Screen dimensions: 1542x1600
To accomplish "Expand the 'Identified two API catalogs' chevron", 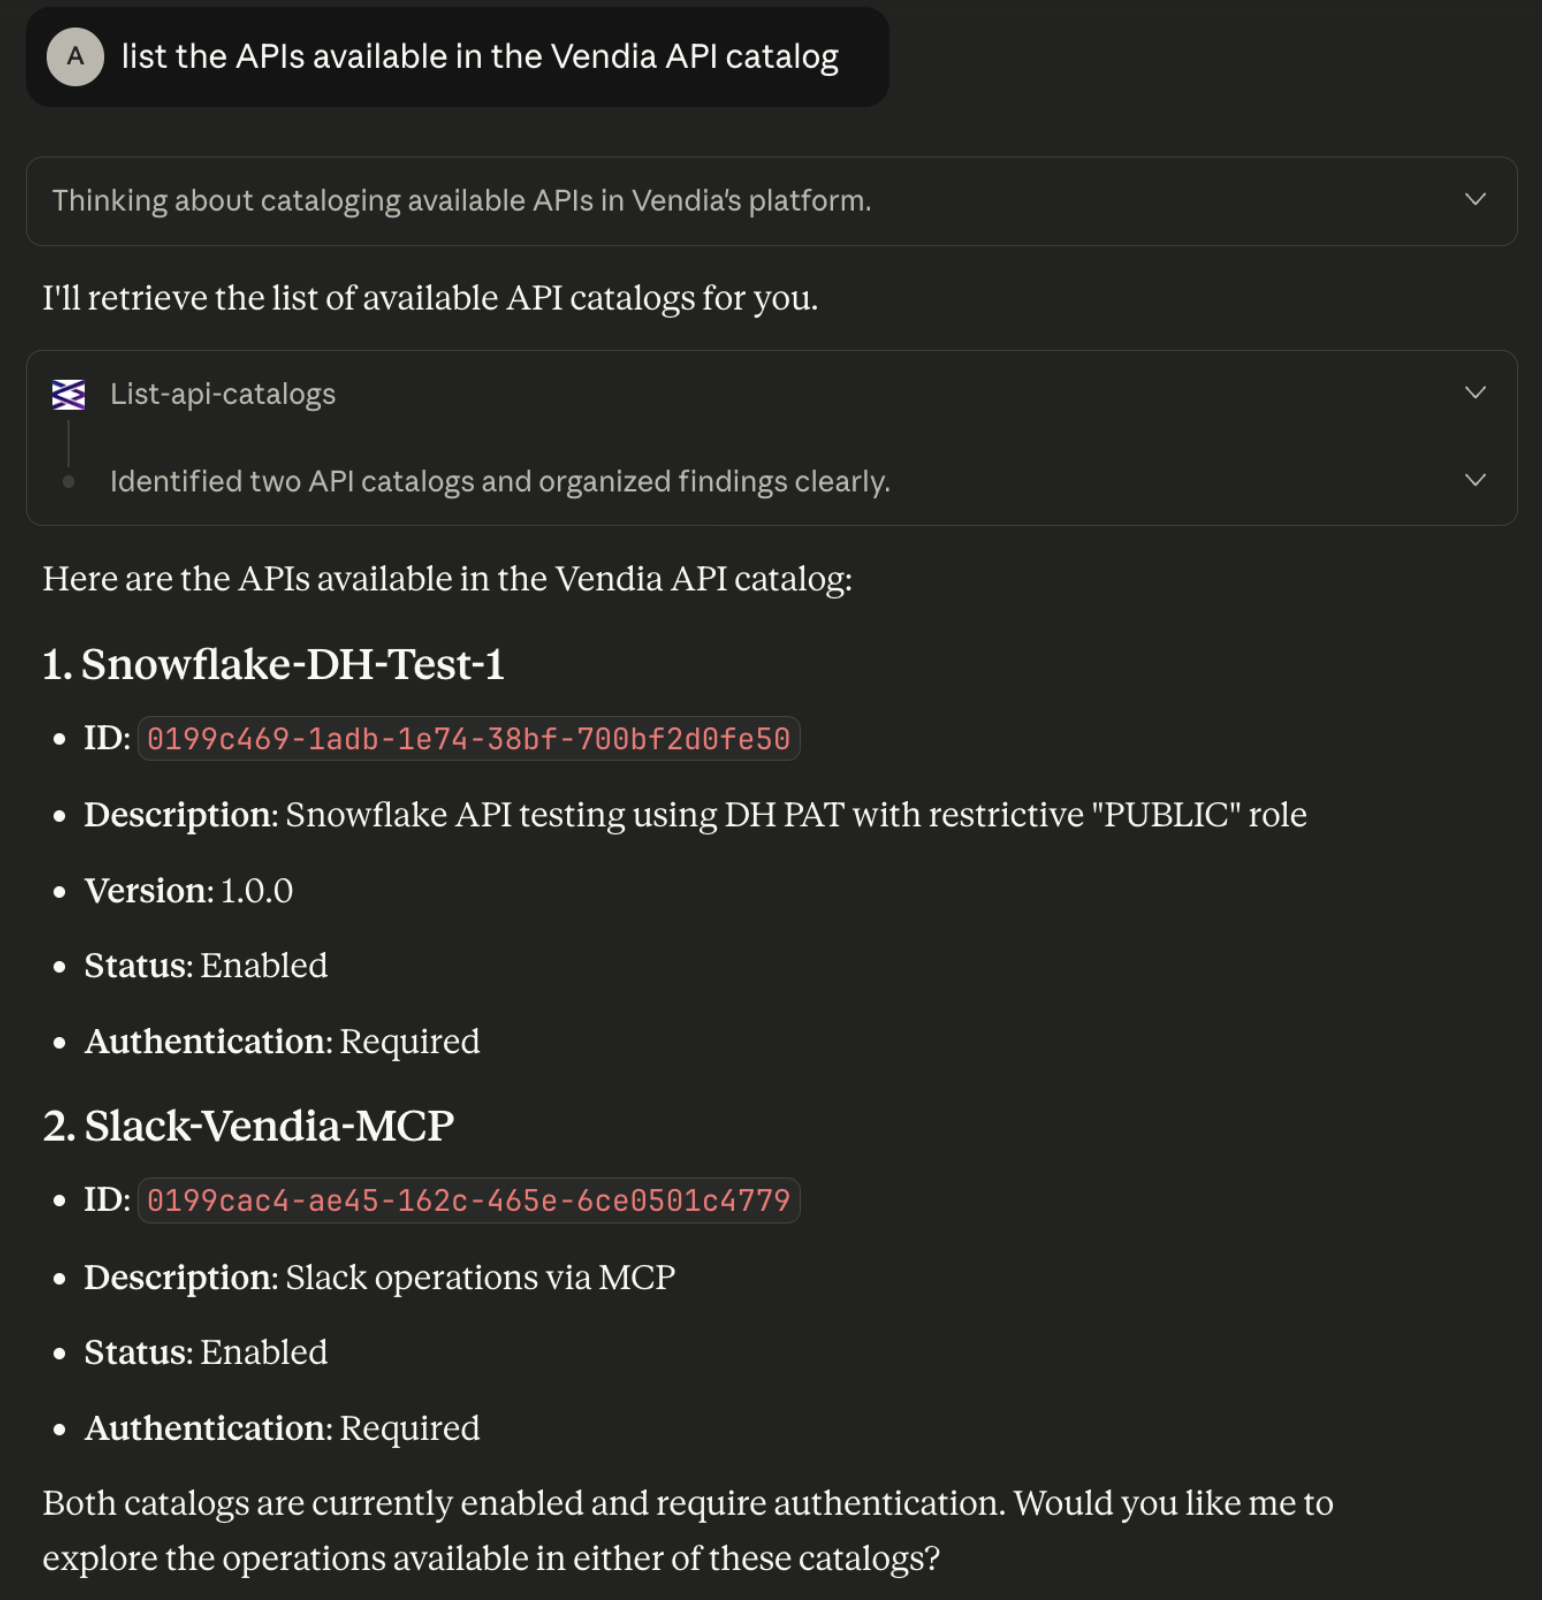I will 1475,481.
